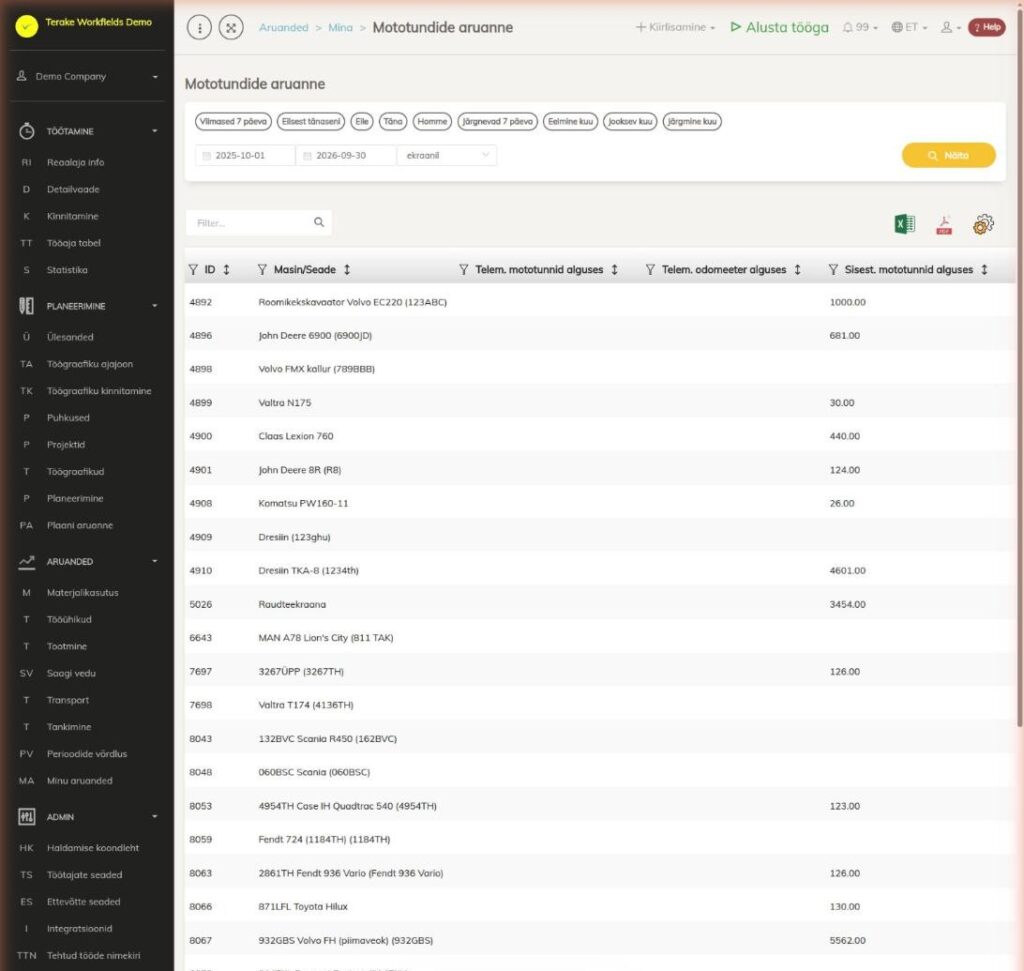Click Alusta tööga button

click(779, 27)
